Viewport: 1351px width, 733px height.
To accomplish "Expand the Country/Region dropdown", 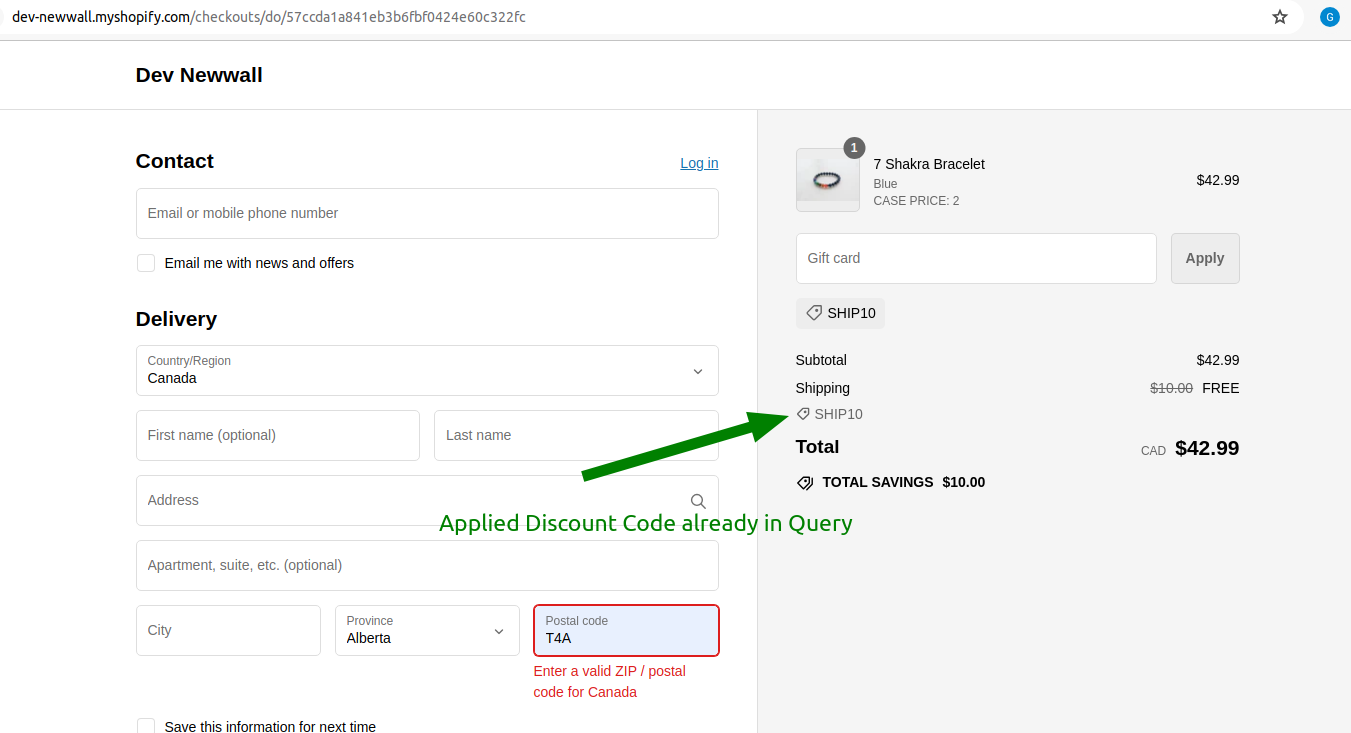I will click(x=427, y=371).
